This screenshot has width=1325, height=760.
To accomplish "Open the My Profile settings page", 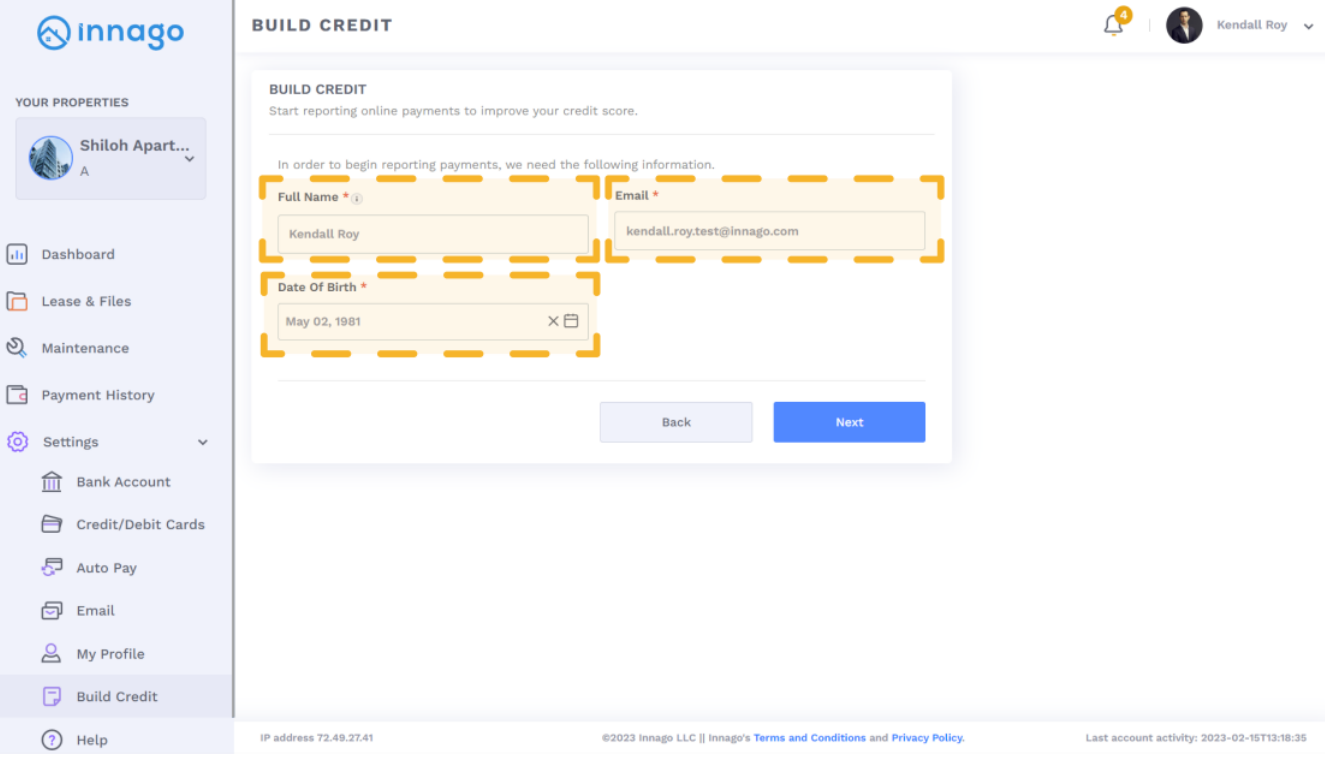I will (x=110, y=654).
